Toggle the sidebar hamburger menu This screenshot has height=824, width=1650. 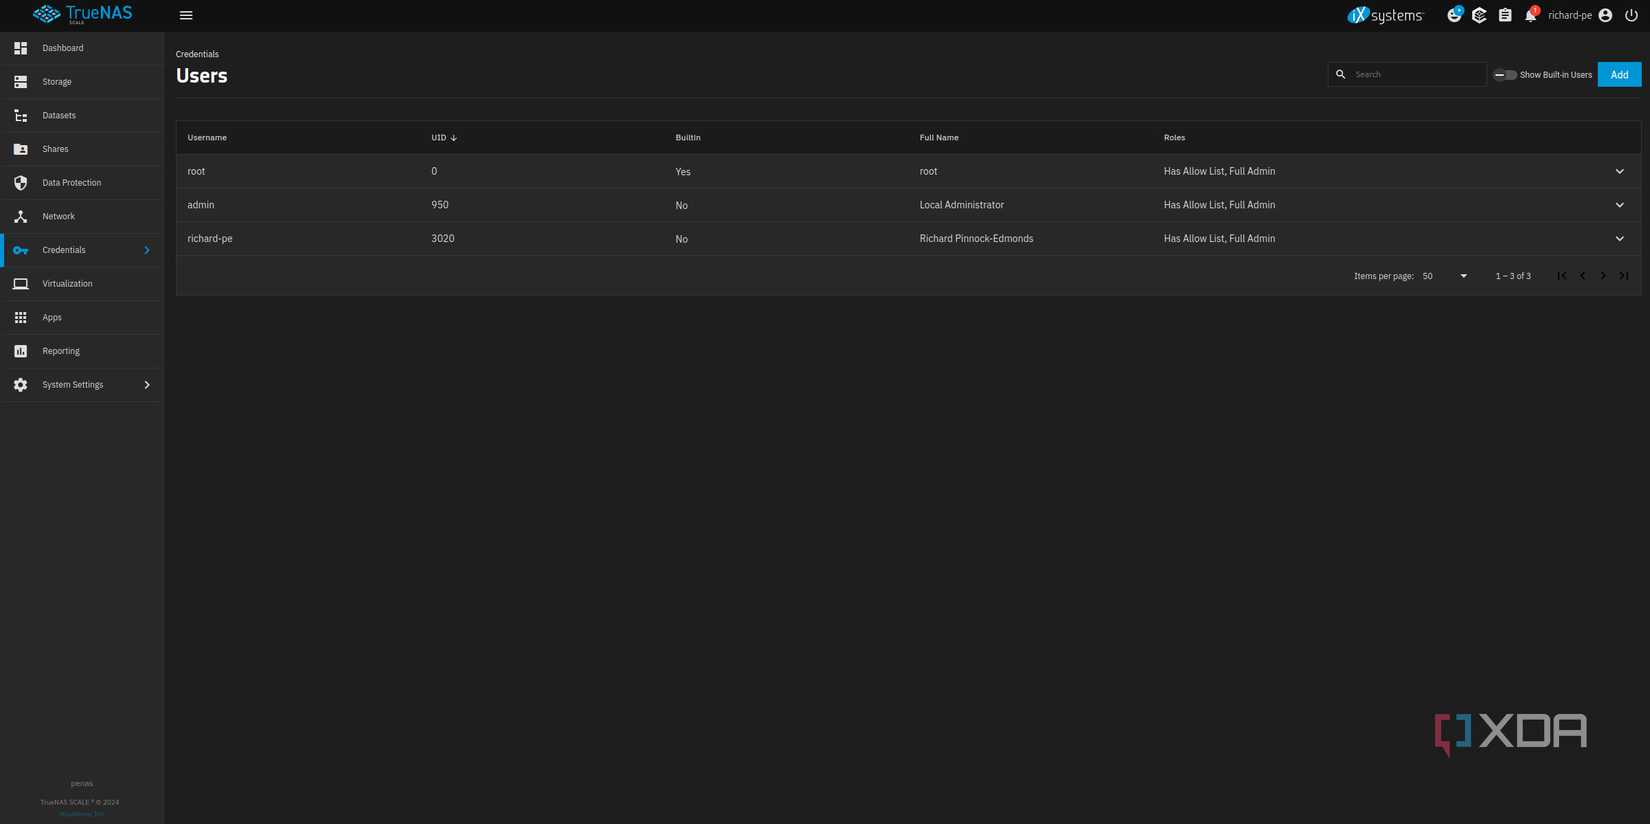click(186, 15)
